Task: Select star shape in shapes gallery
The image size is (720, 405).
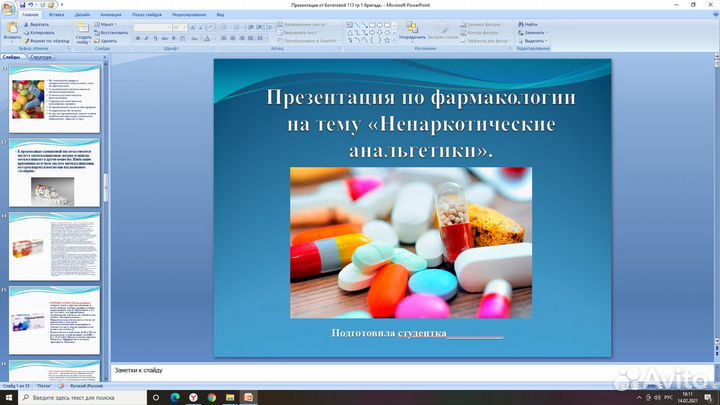Action: click(387, 40)
